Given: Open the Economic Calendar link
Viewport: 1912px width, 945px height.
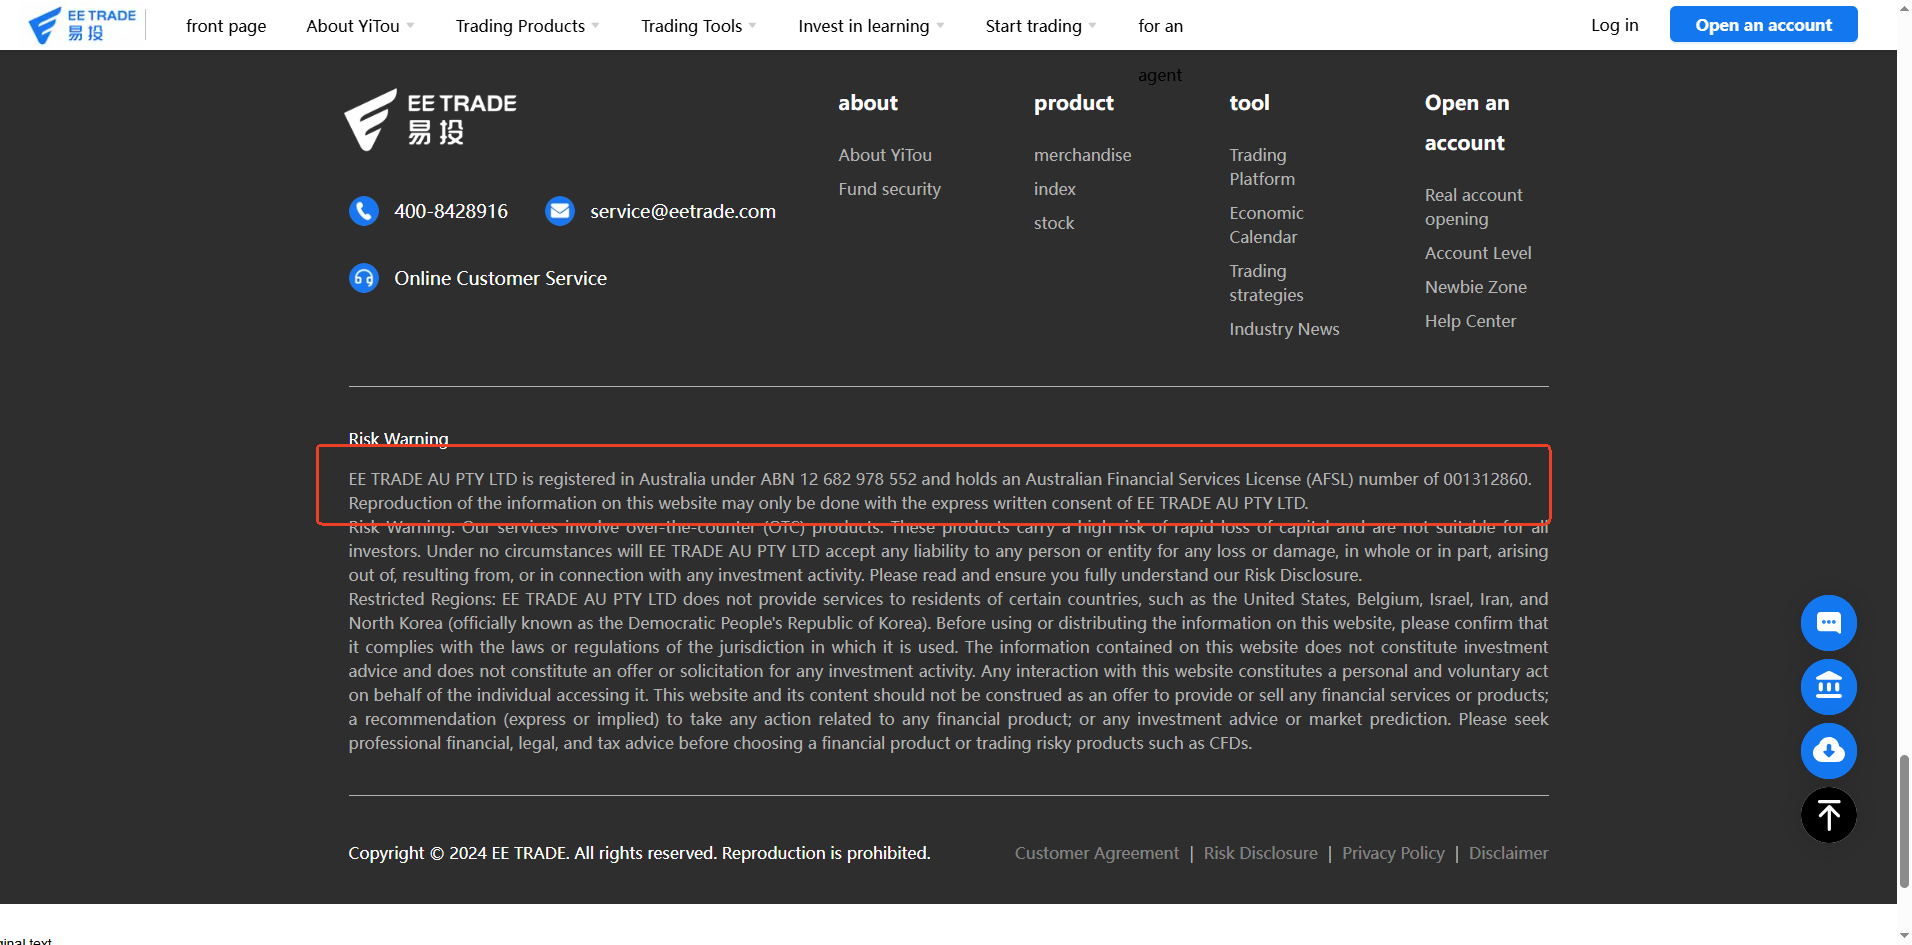Looking at the screenshot, I should tap(1266, 225).
